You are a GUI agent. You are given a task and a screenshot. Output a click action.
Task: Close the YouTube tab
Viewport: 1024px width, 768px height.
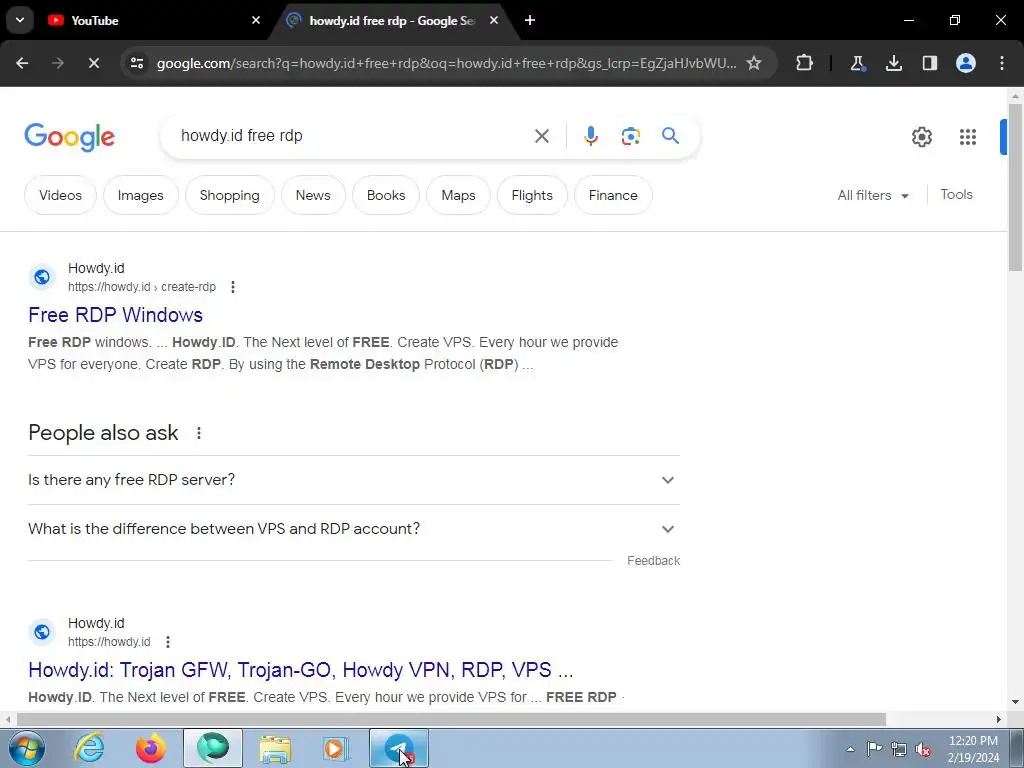pyautogui.click(x=255, y=20)
